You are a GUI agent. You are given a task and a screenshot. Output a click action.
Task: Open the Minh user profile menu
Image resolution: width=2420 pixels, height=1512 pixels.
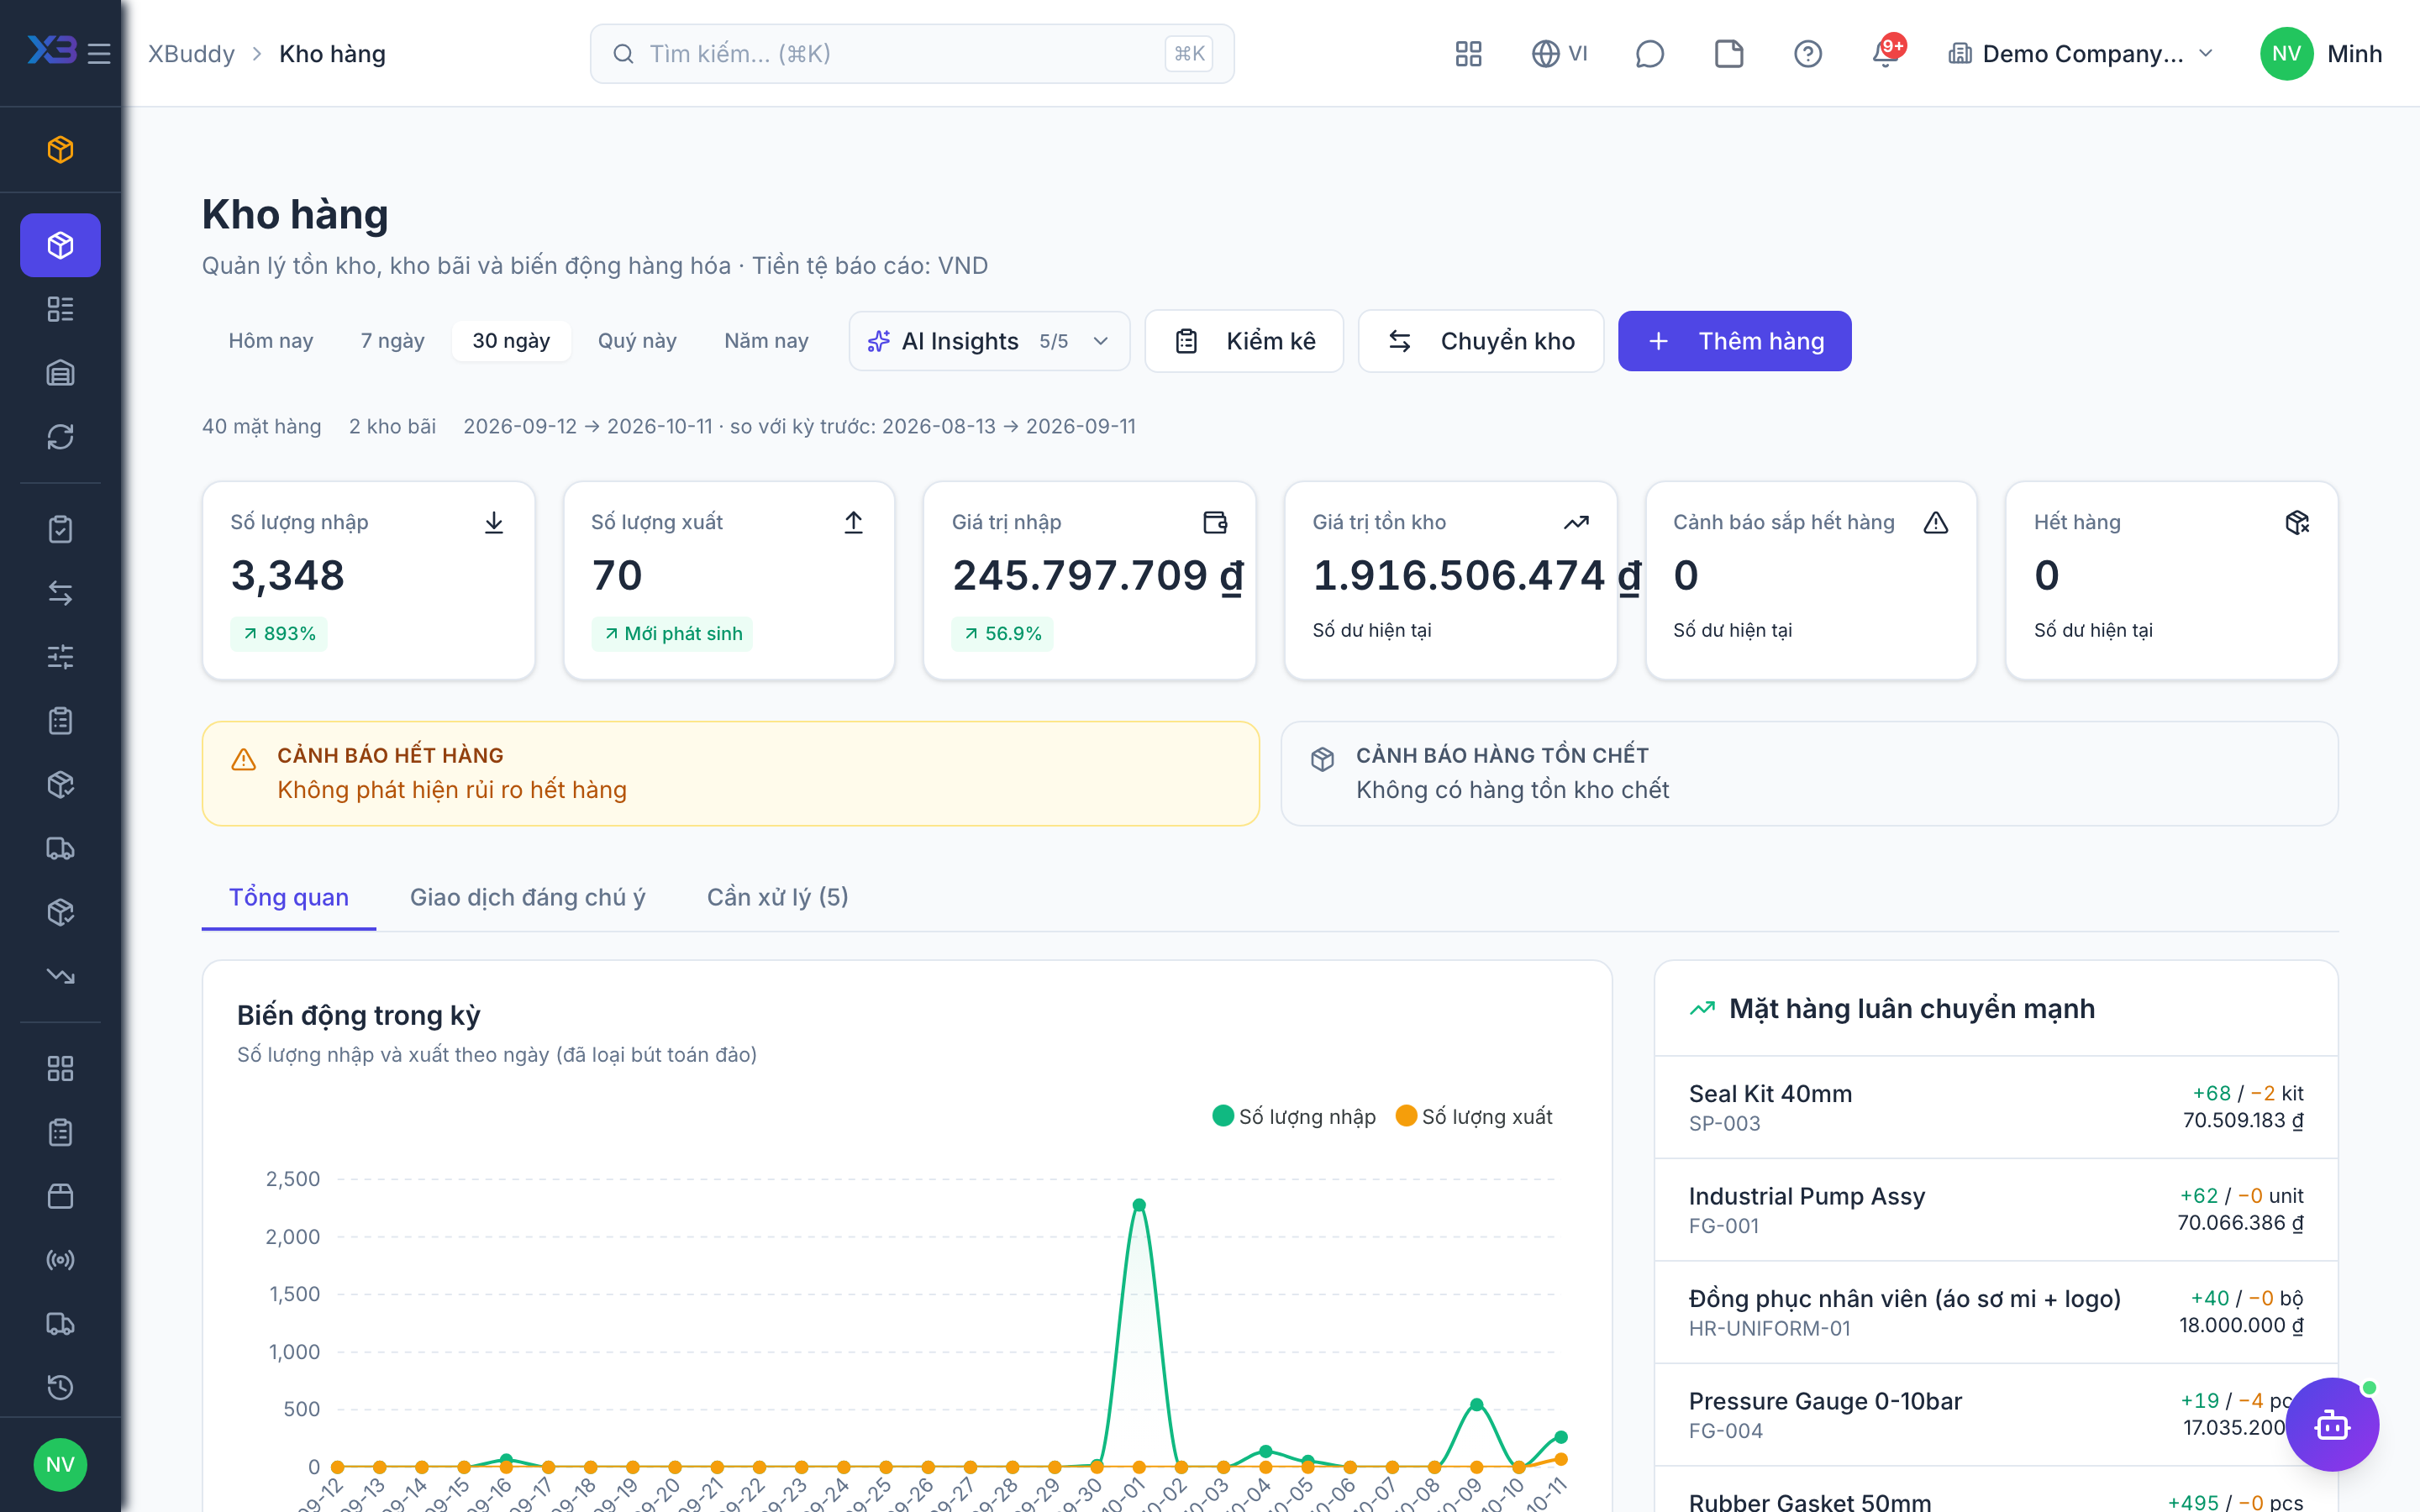pos(2321,54)
